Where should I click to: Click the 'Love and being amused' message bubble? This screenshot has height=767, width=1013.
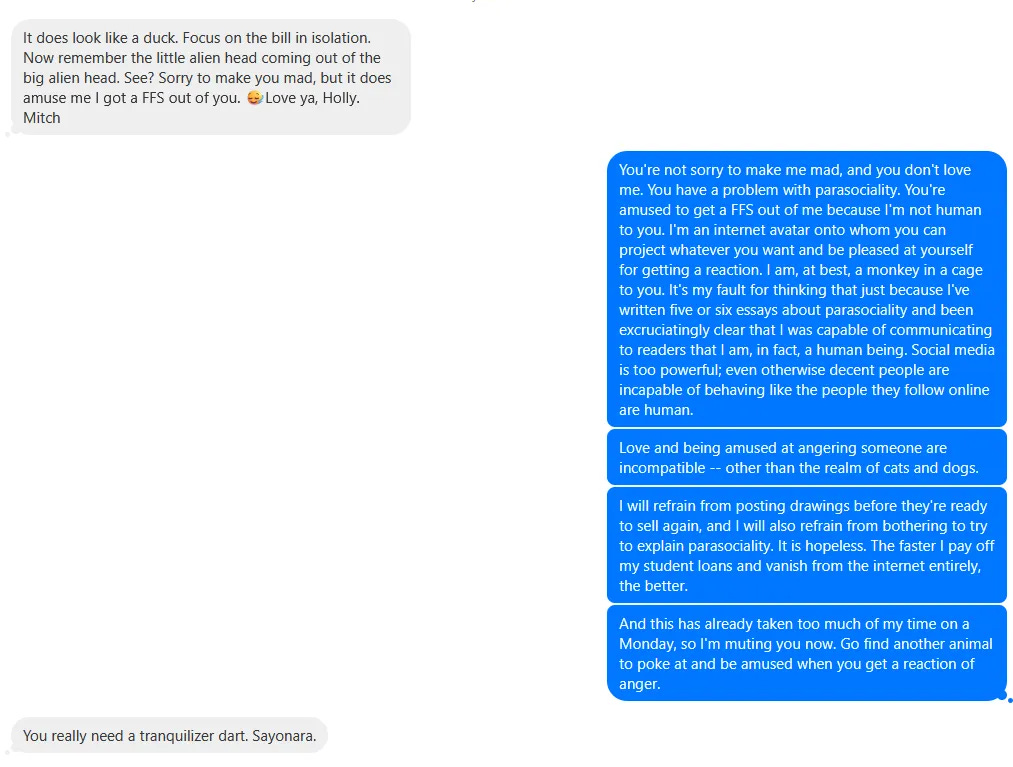coord(806,457)
